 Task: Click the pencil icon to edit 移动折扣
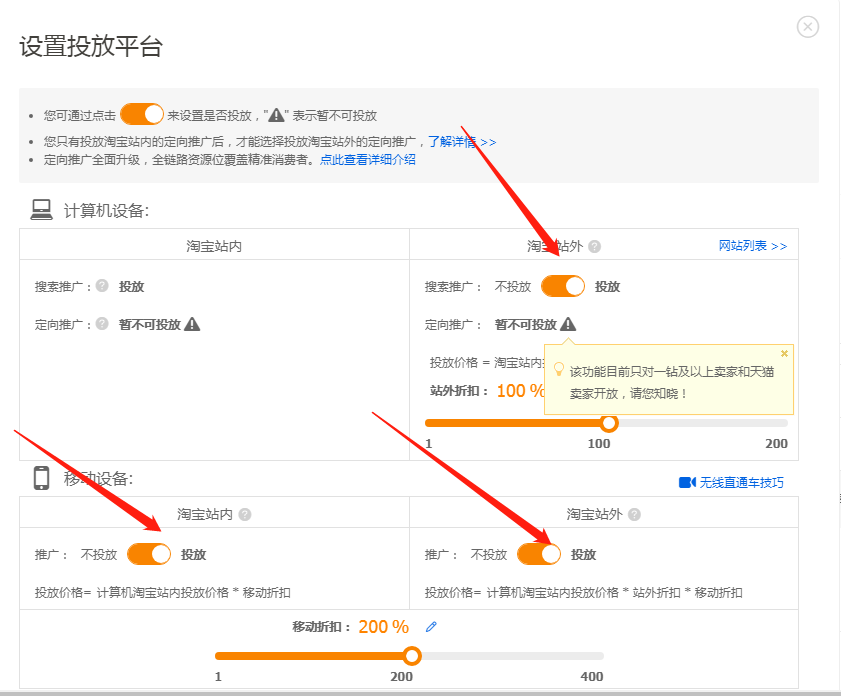[x=431, y=627]
